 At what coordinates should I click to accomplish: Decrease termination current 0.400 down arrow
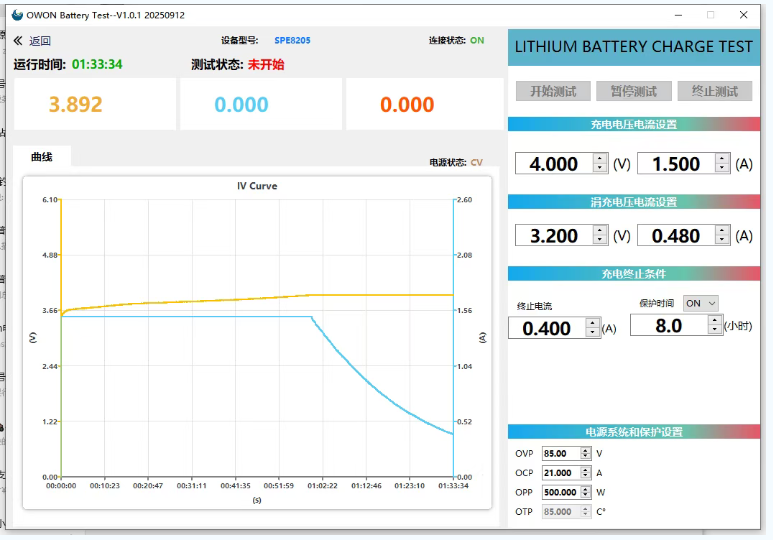[593, 334]
